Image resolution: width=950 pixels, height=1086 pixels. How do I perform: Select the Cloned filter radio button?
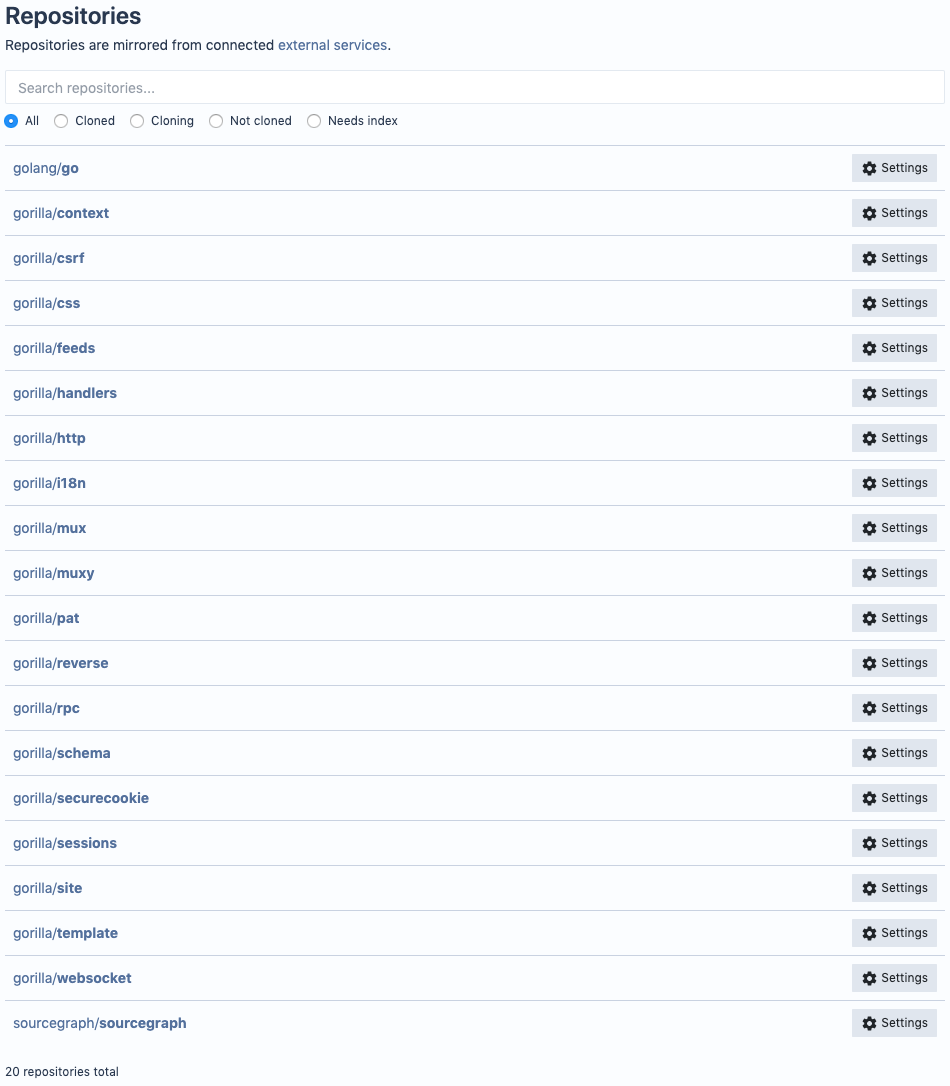click(x=61, y=121)
